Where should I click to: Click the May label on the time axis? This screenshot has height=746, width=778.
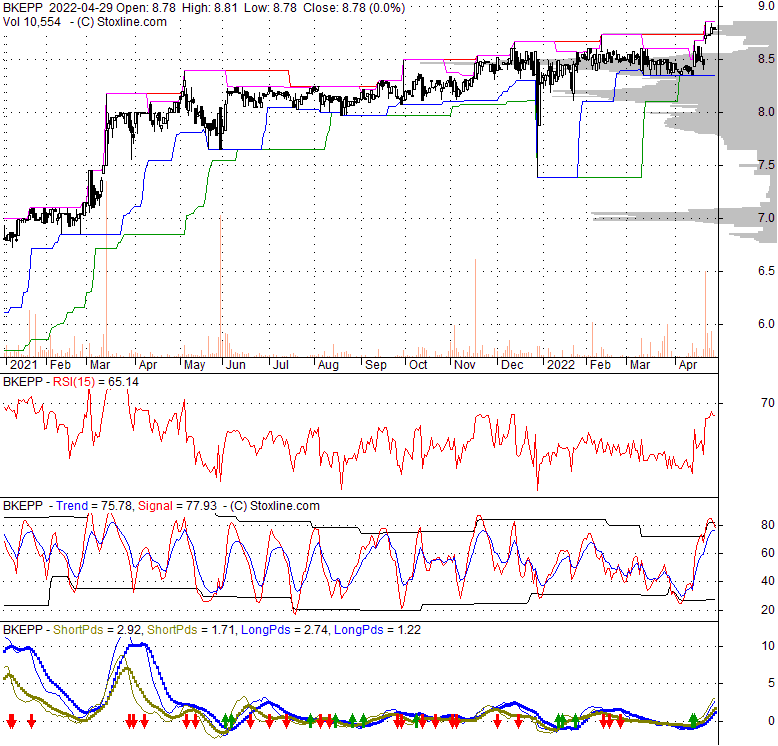coord(194,365)
